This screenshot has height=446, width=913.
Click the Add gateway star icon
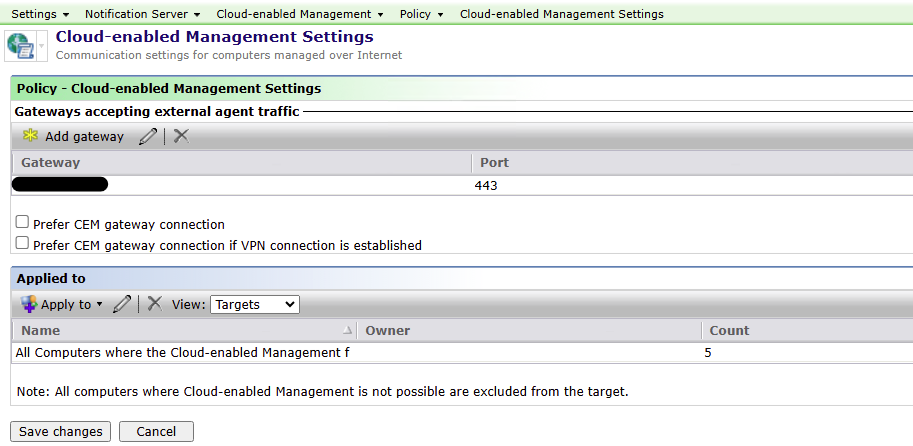[x=30, y=136]
